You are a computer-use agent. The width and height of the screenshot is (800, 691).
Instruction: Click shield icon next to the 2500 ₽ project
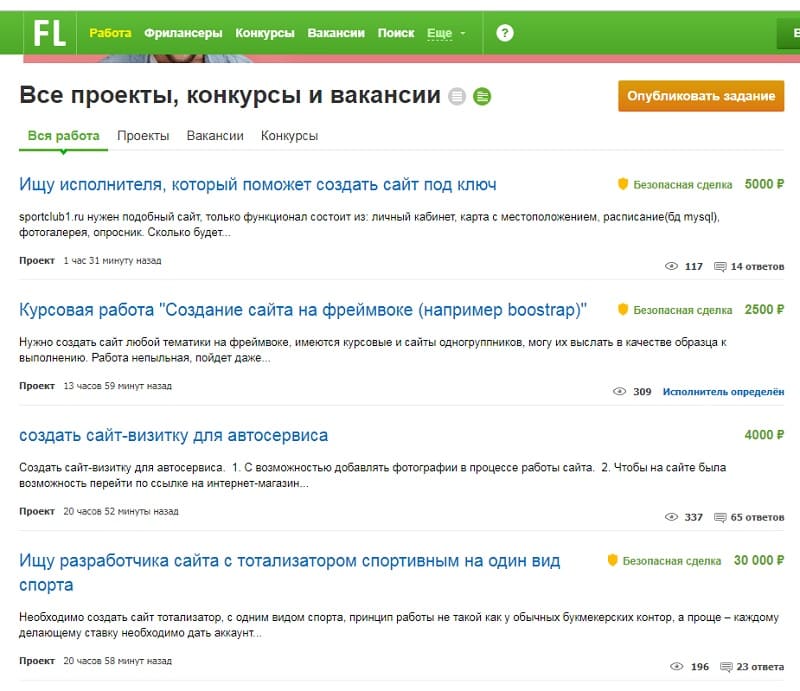[622, 310]
